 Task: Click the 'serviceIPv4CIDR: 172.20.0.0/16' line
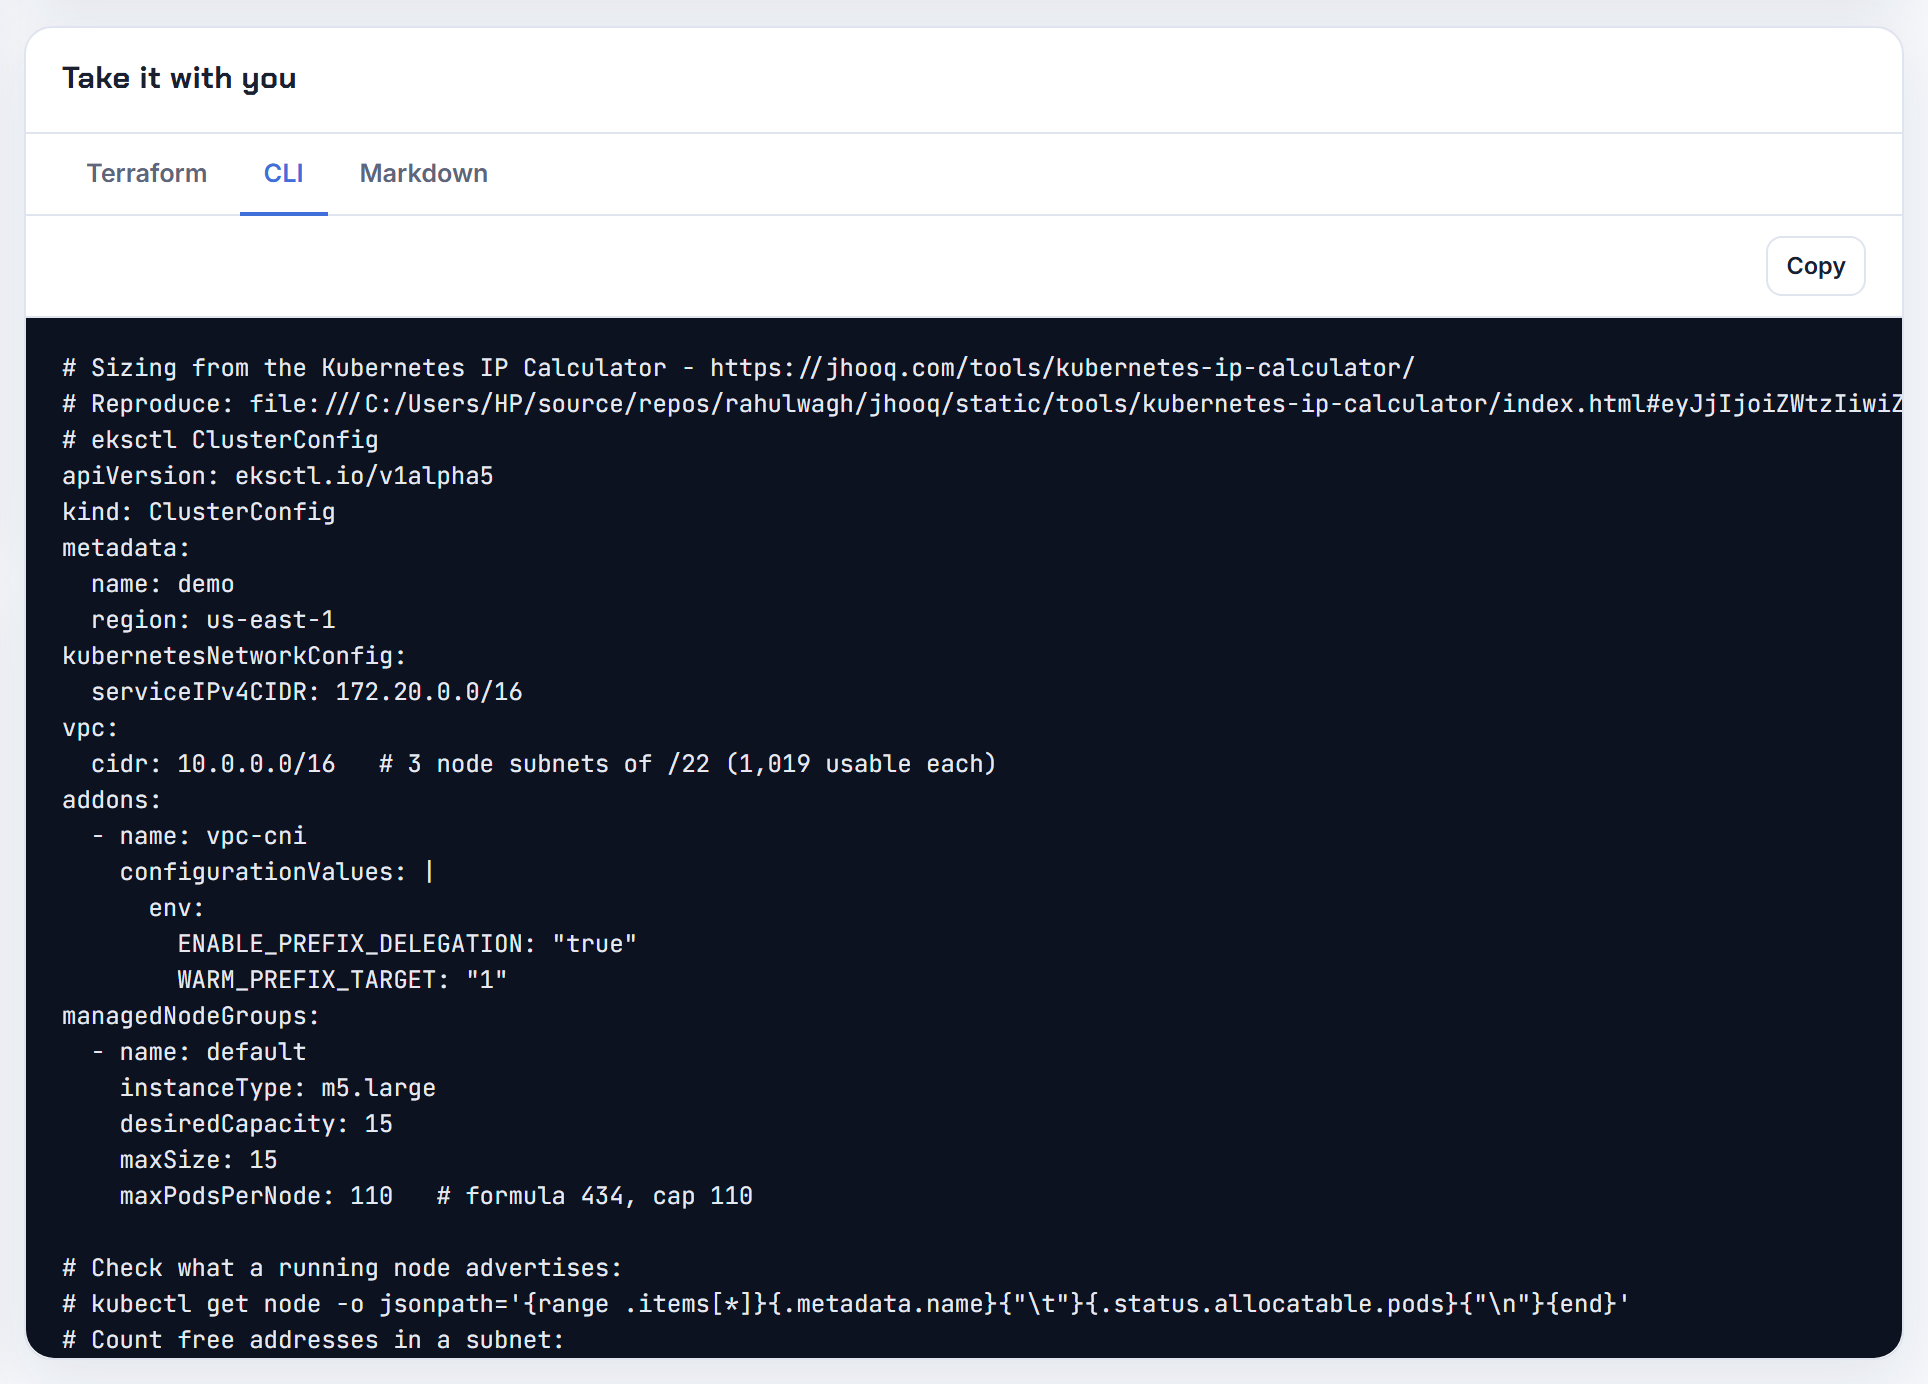[307, 692]
